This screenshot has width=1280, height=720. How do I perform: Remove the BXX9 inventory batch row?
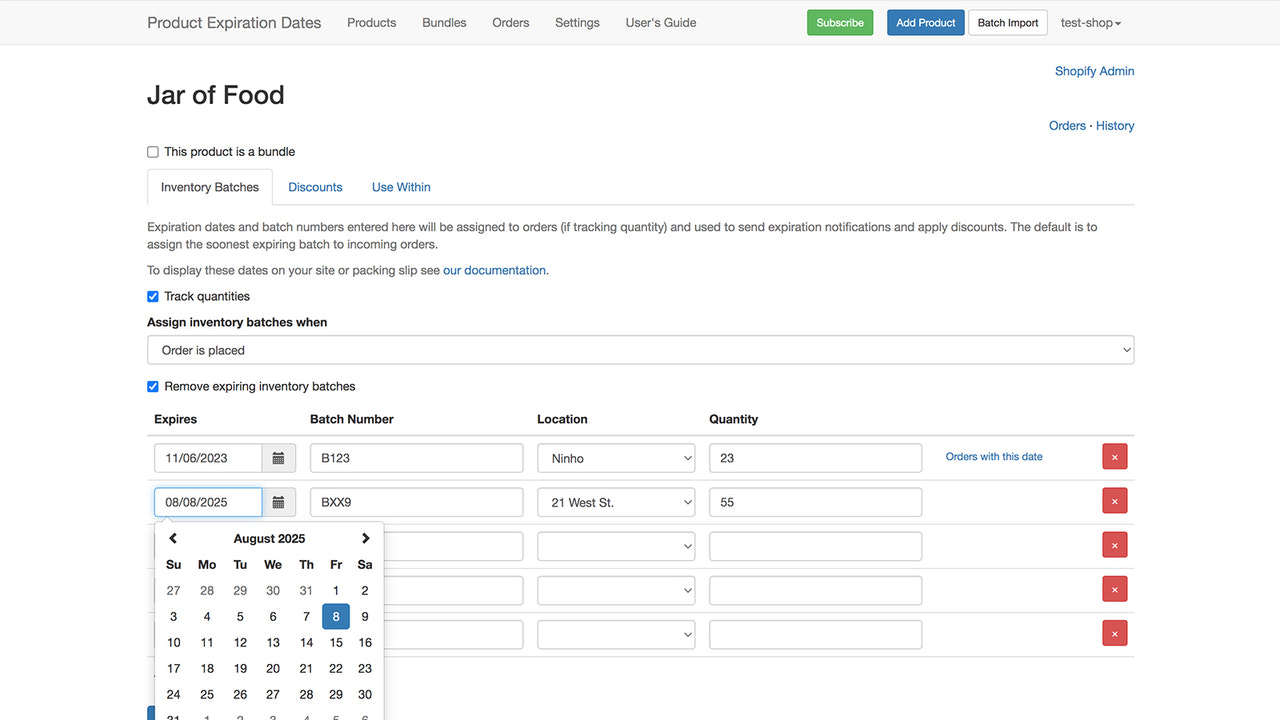pos(1114,500)
